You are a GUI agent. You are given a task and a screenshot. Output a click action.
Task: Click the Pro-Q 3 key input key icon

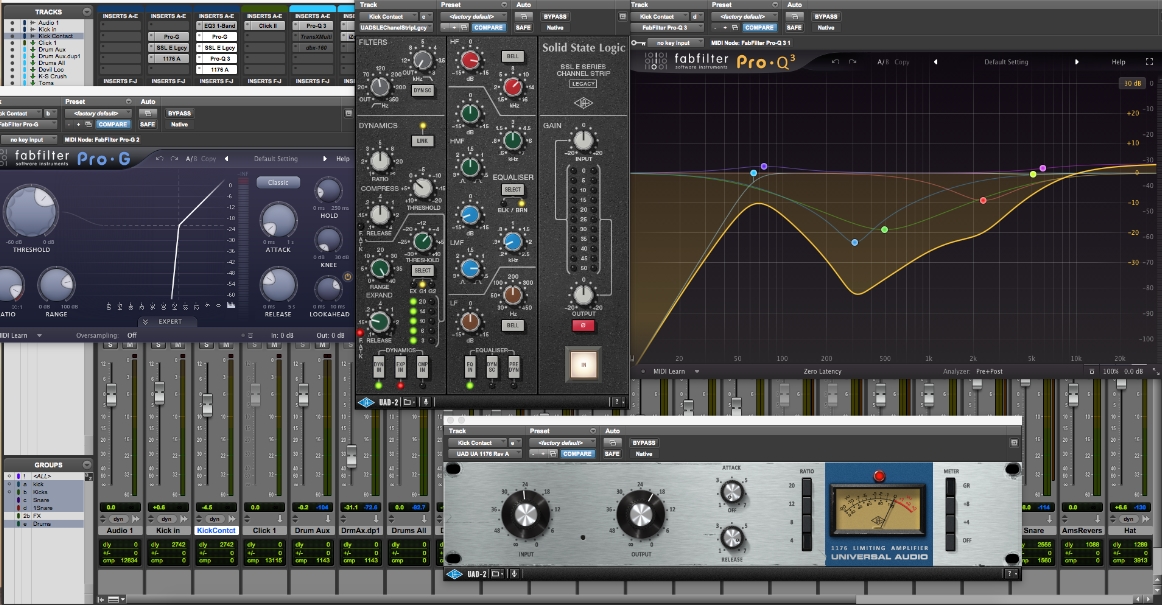[x=637, y=43]
